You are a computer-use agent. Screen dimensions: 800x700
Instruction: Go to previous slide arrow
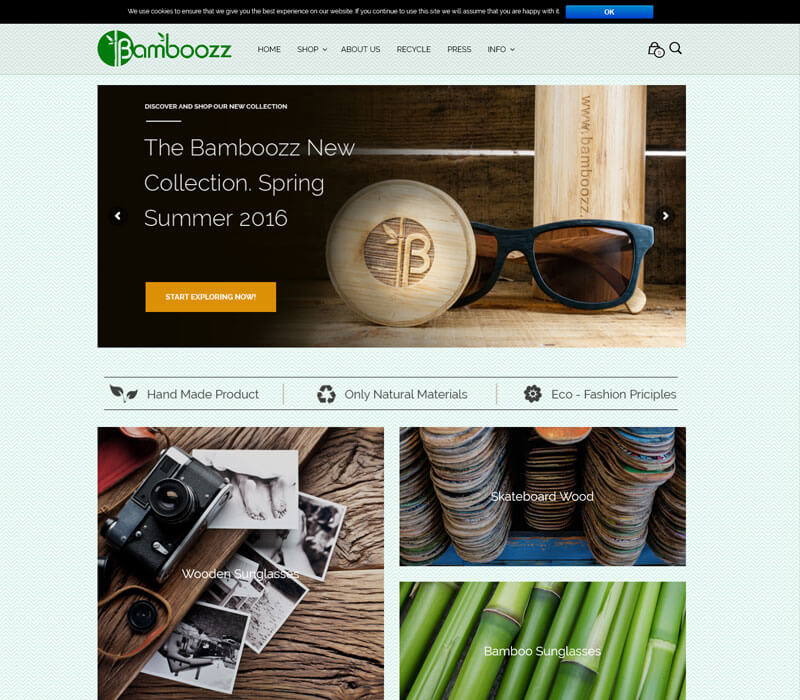(x=118, y=216)
